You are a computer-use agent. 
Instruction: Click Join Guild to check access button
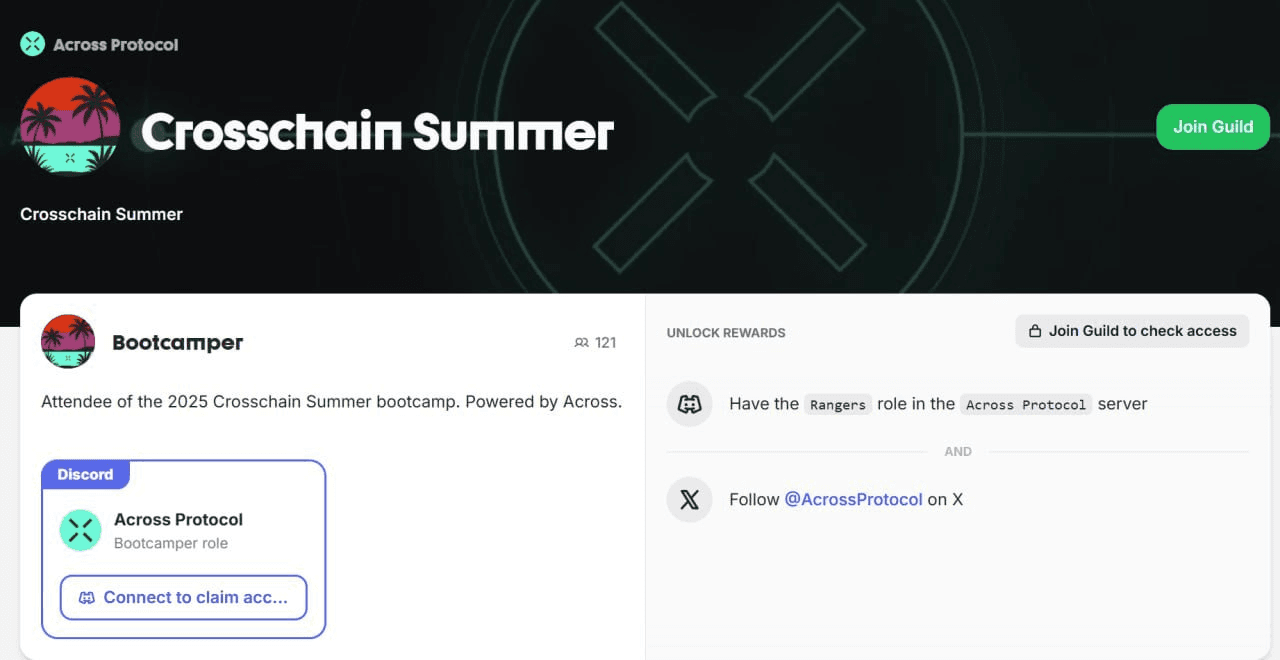pyautogui.click(x=1132, y=331)
